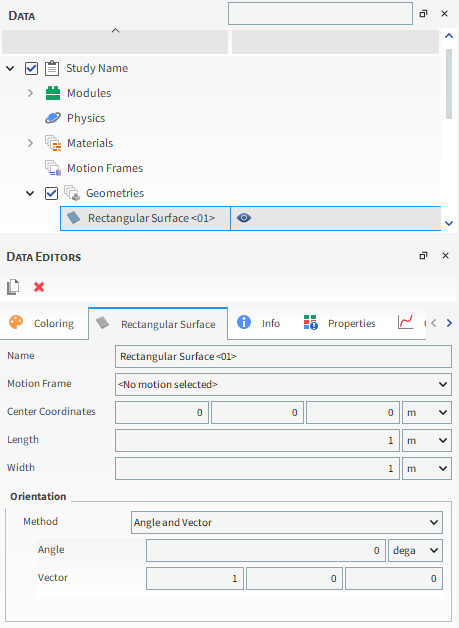
Task: Click the copy icon in Data Editors toolbar
Action: point(13,287)
